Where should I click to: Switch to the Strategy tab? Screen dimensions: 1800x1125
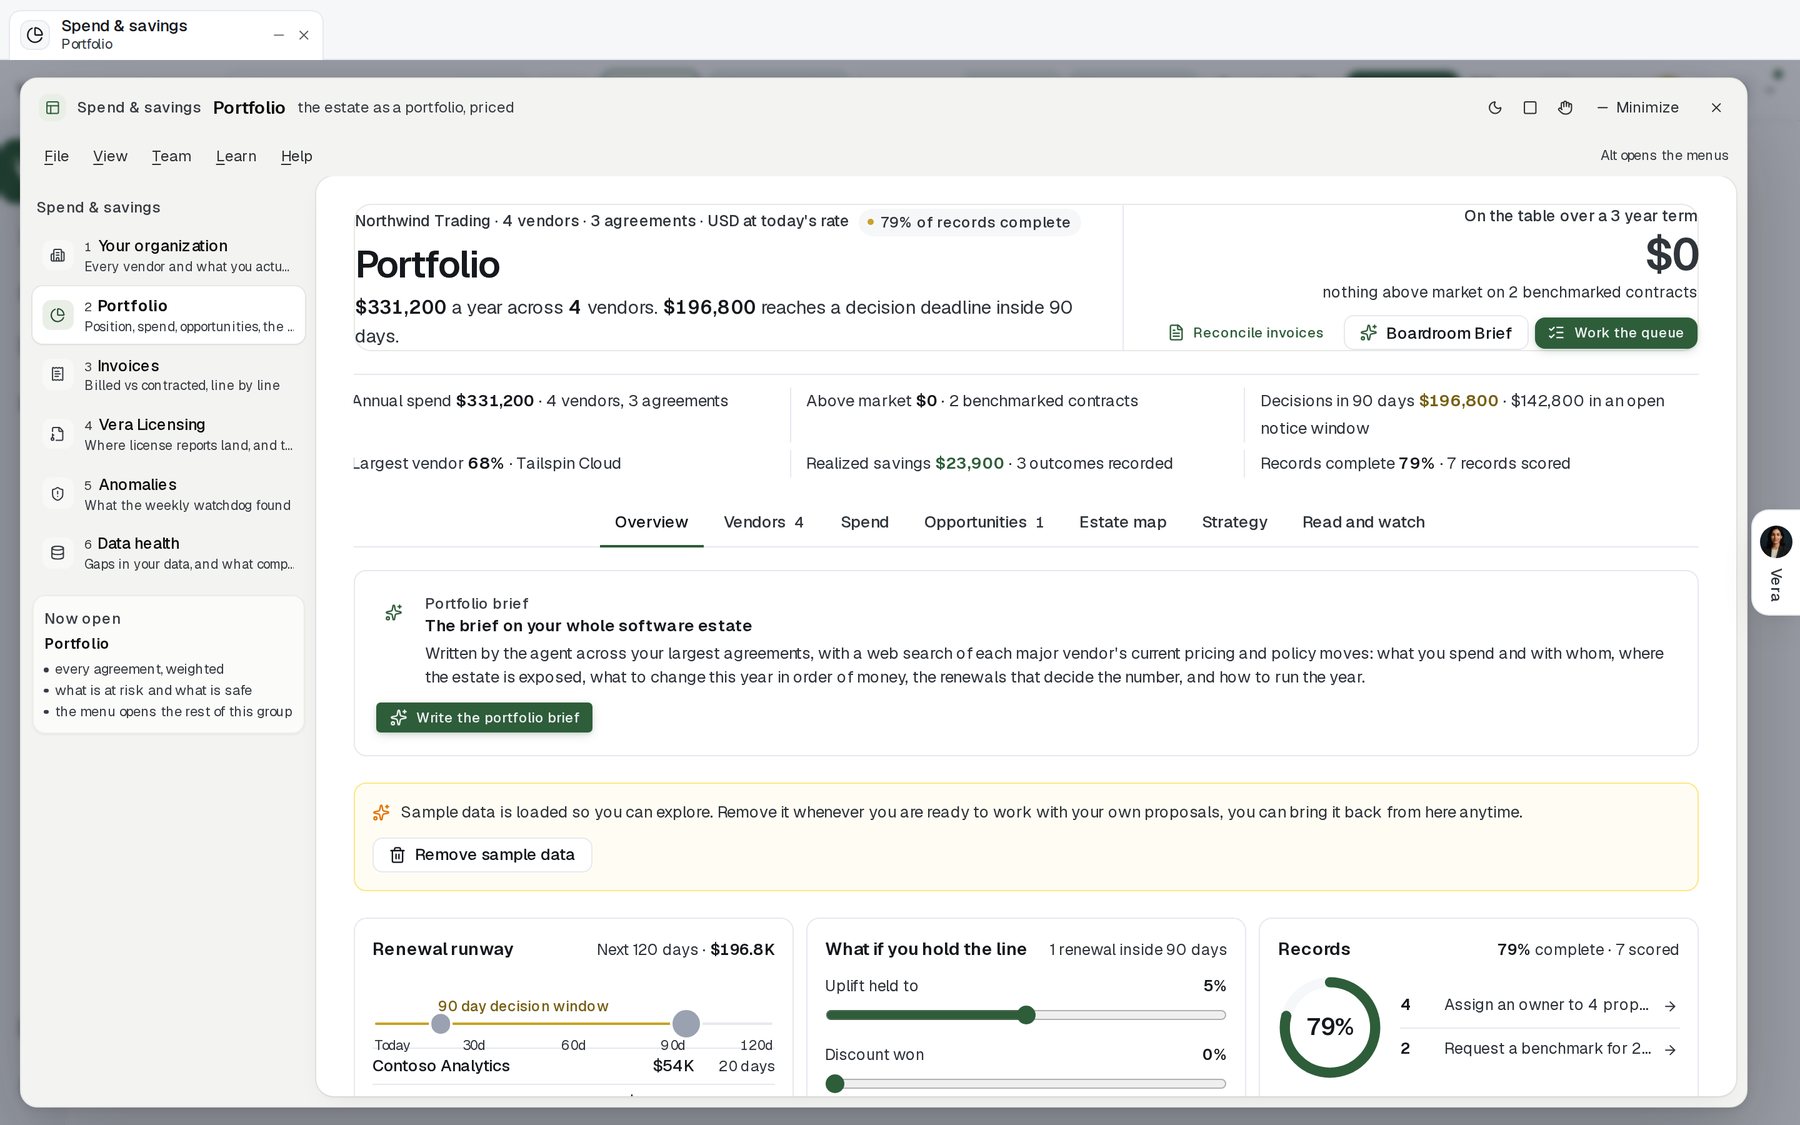[1234, 522]
